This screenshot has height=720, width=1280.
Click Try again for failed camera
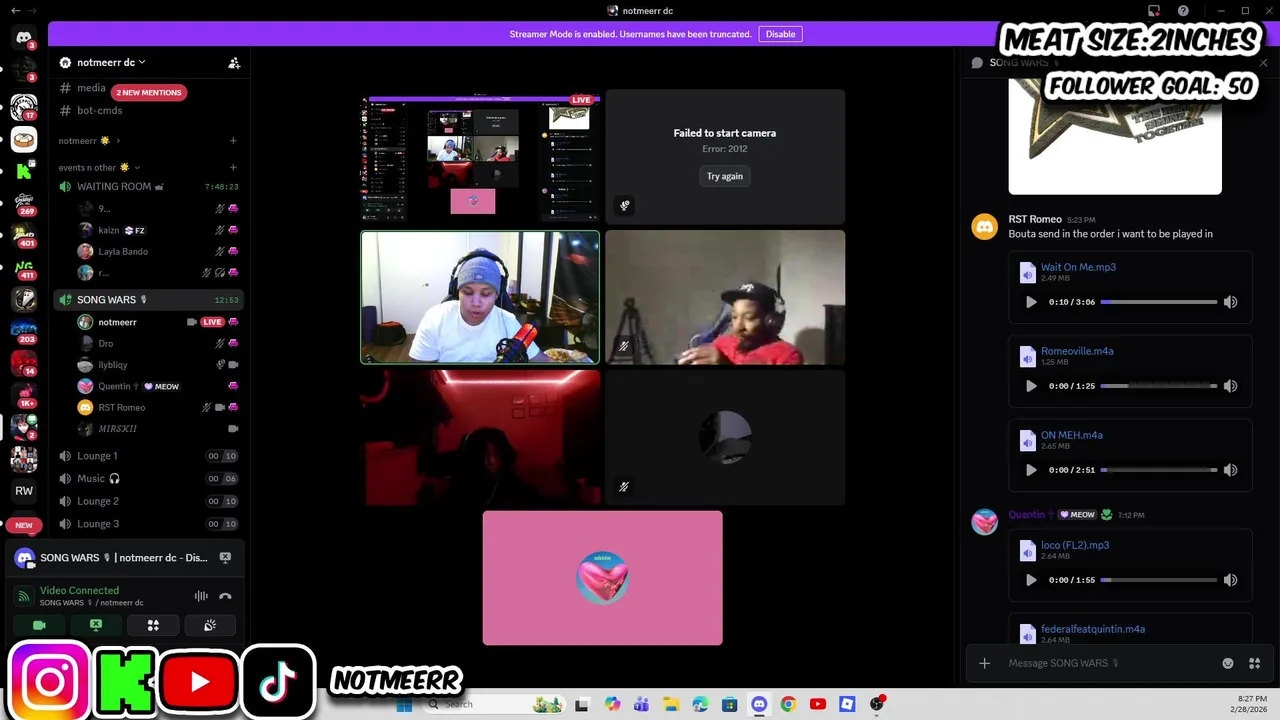[x=725, y=176]
